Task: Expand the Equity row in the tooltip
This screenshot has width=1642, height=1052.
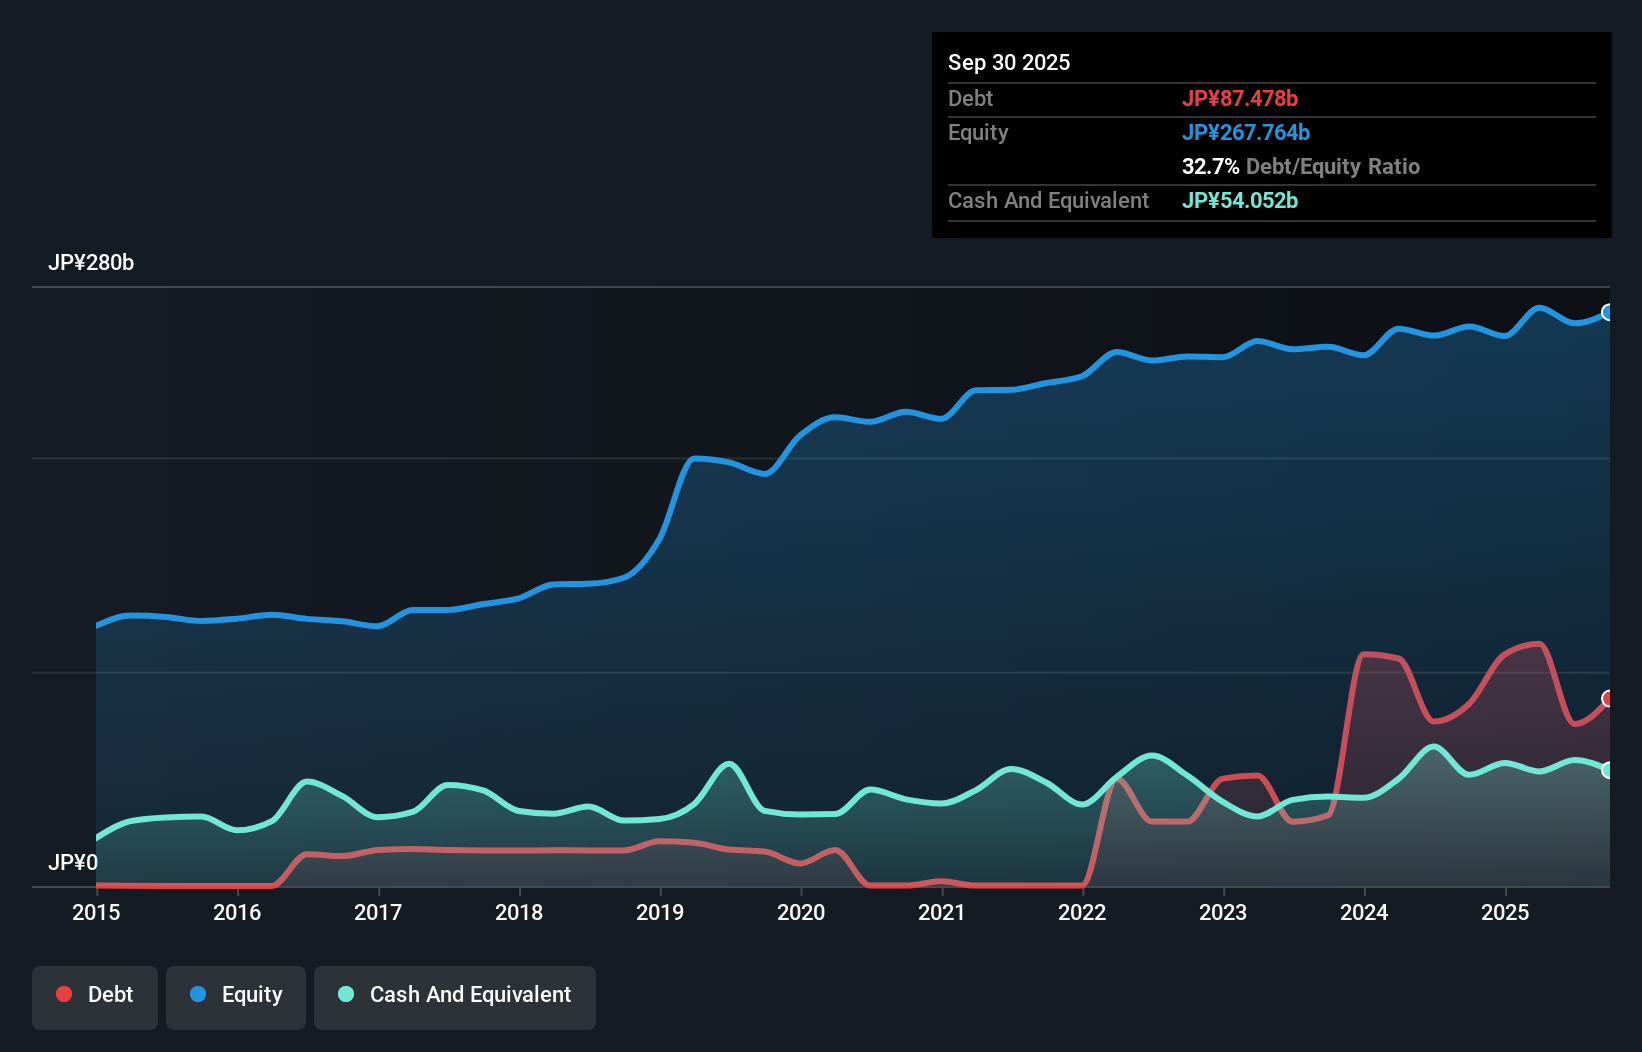Action: pos(978,132)
